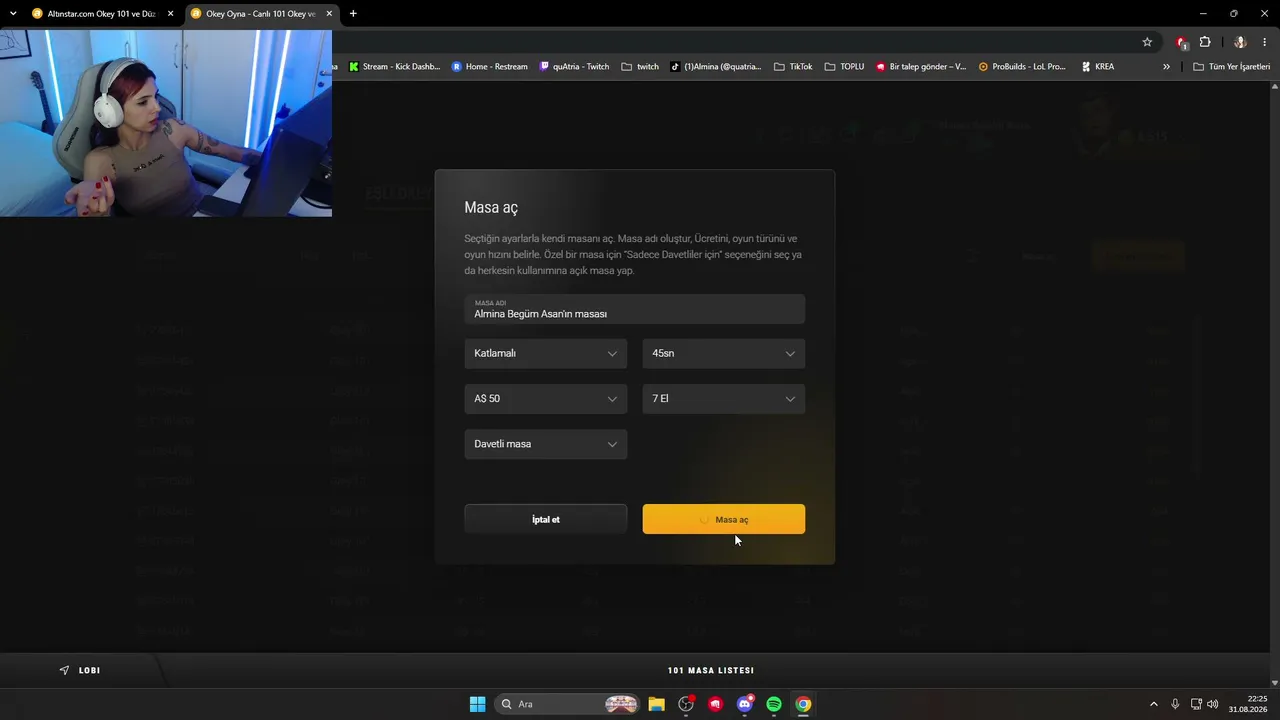
Task: Show more bookmarks with the double chevron
Action: (x=1166, y=67)
